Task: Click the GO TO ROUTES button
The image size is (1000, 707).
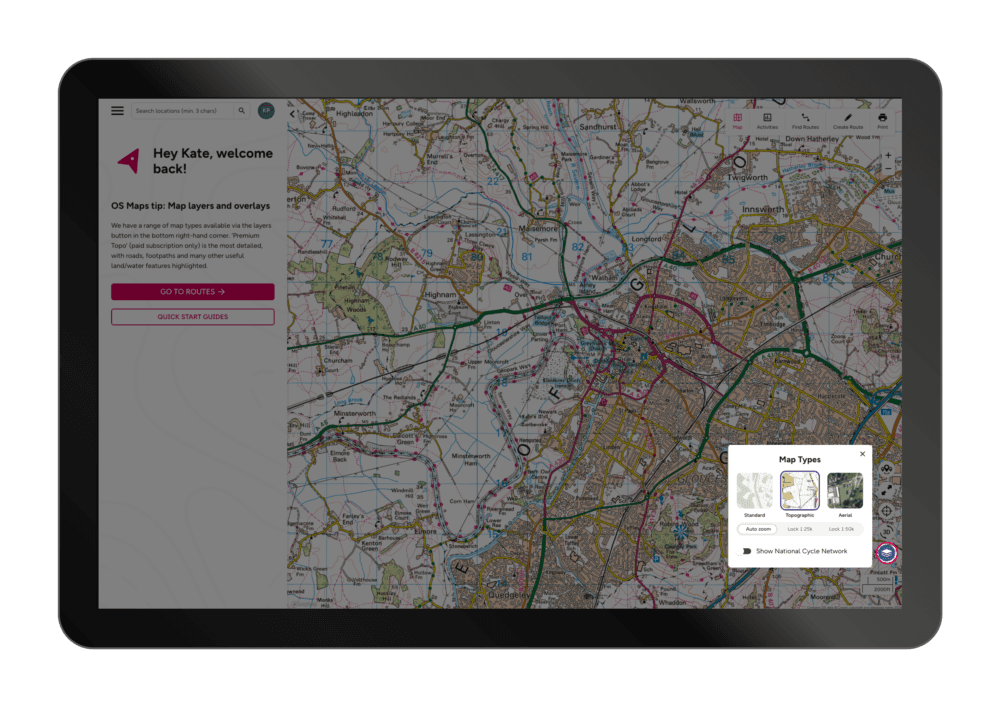Action: (194, 291)
